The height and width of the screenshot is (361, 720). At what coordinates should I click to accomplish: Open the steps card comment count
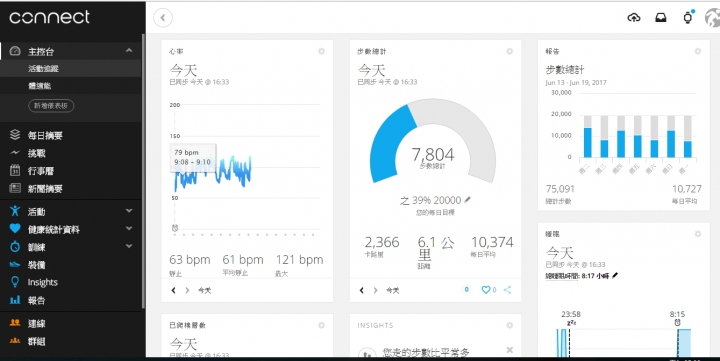(467, 290)
